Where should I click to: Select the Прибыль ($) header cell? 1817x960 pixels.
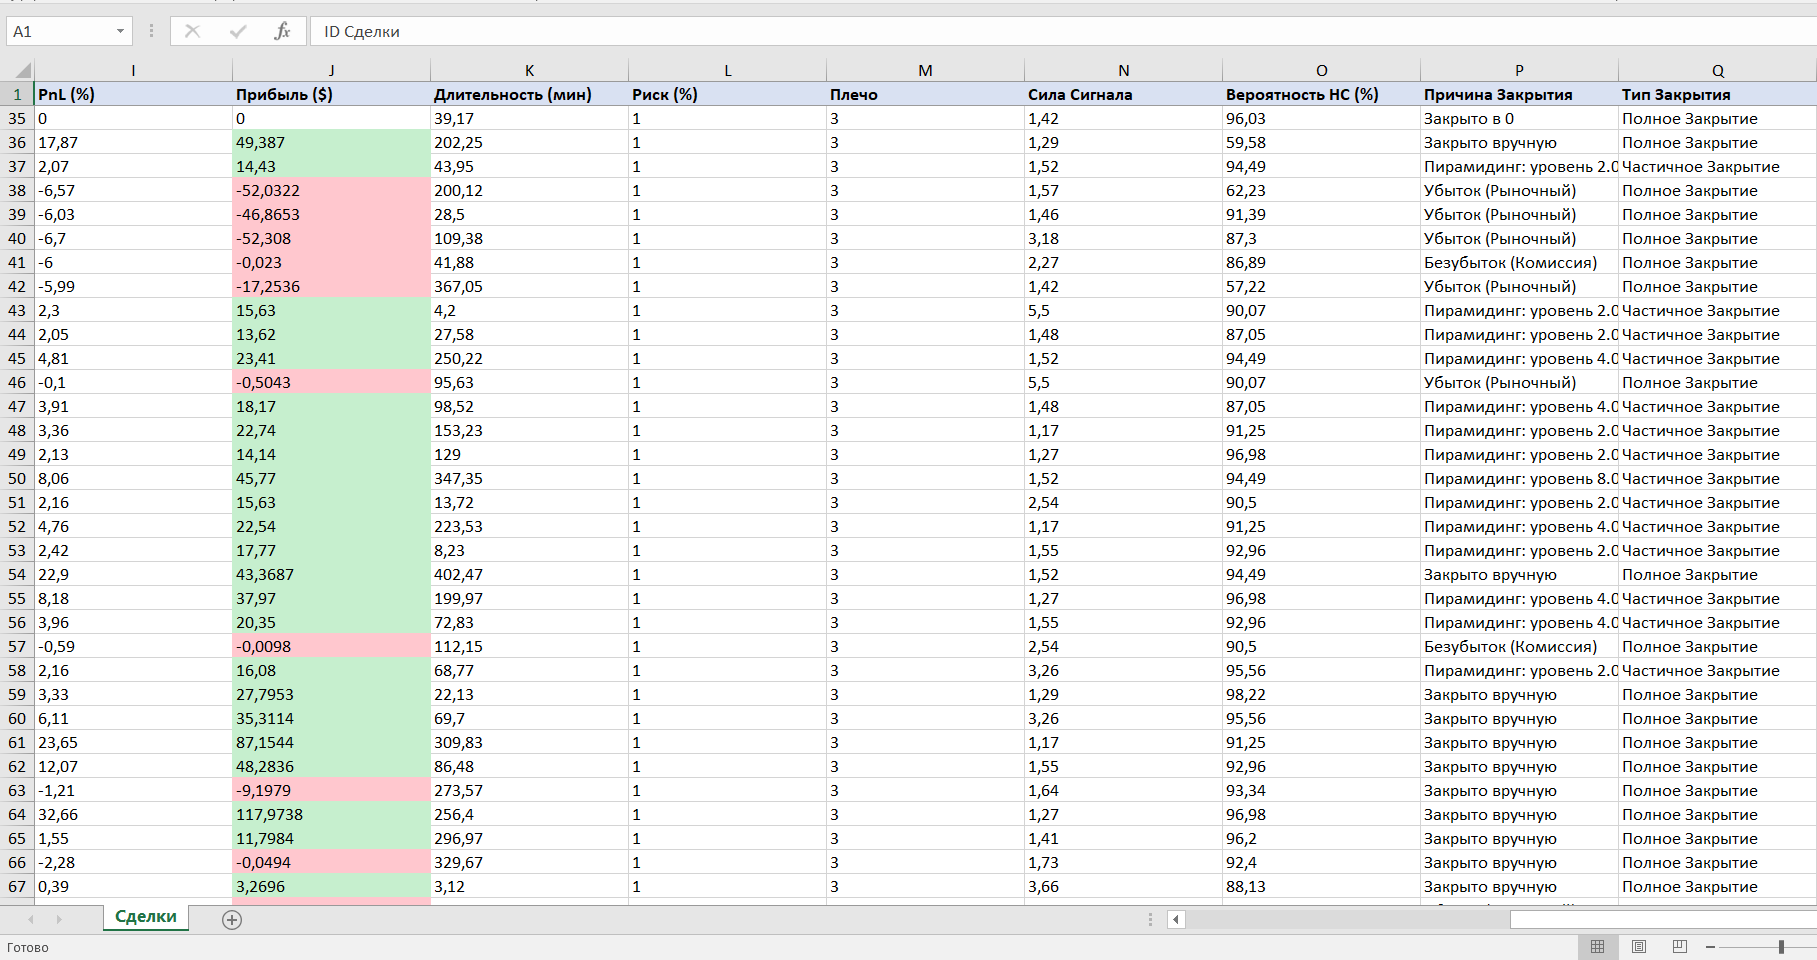[x=331, y=95]
